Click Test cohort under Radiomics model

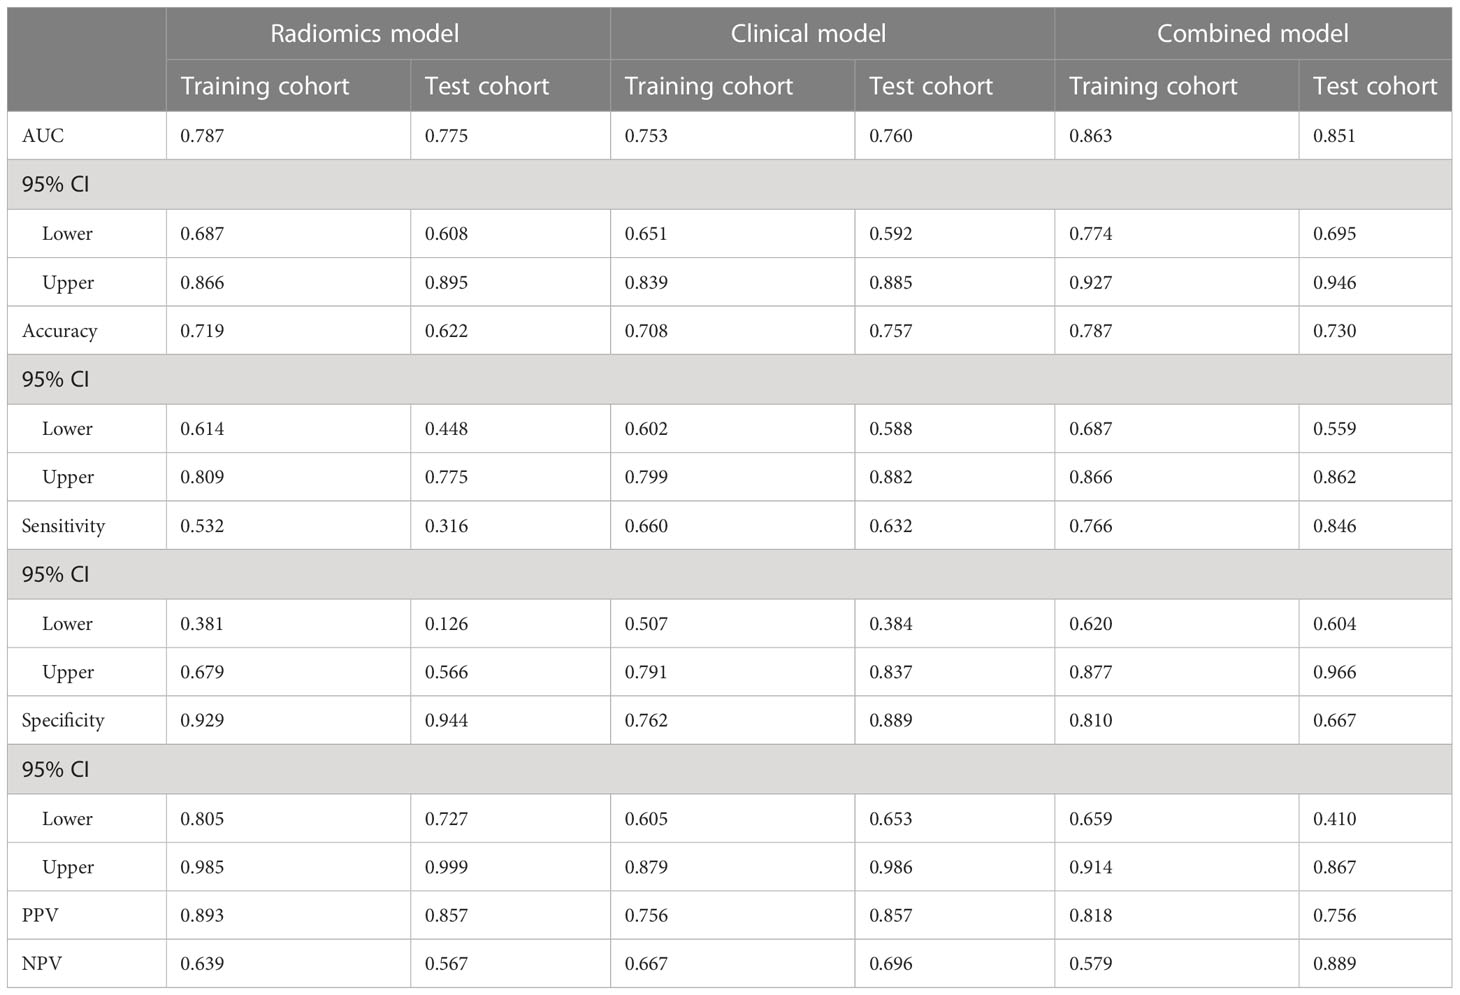pos(487,87)
